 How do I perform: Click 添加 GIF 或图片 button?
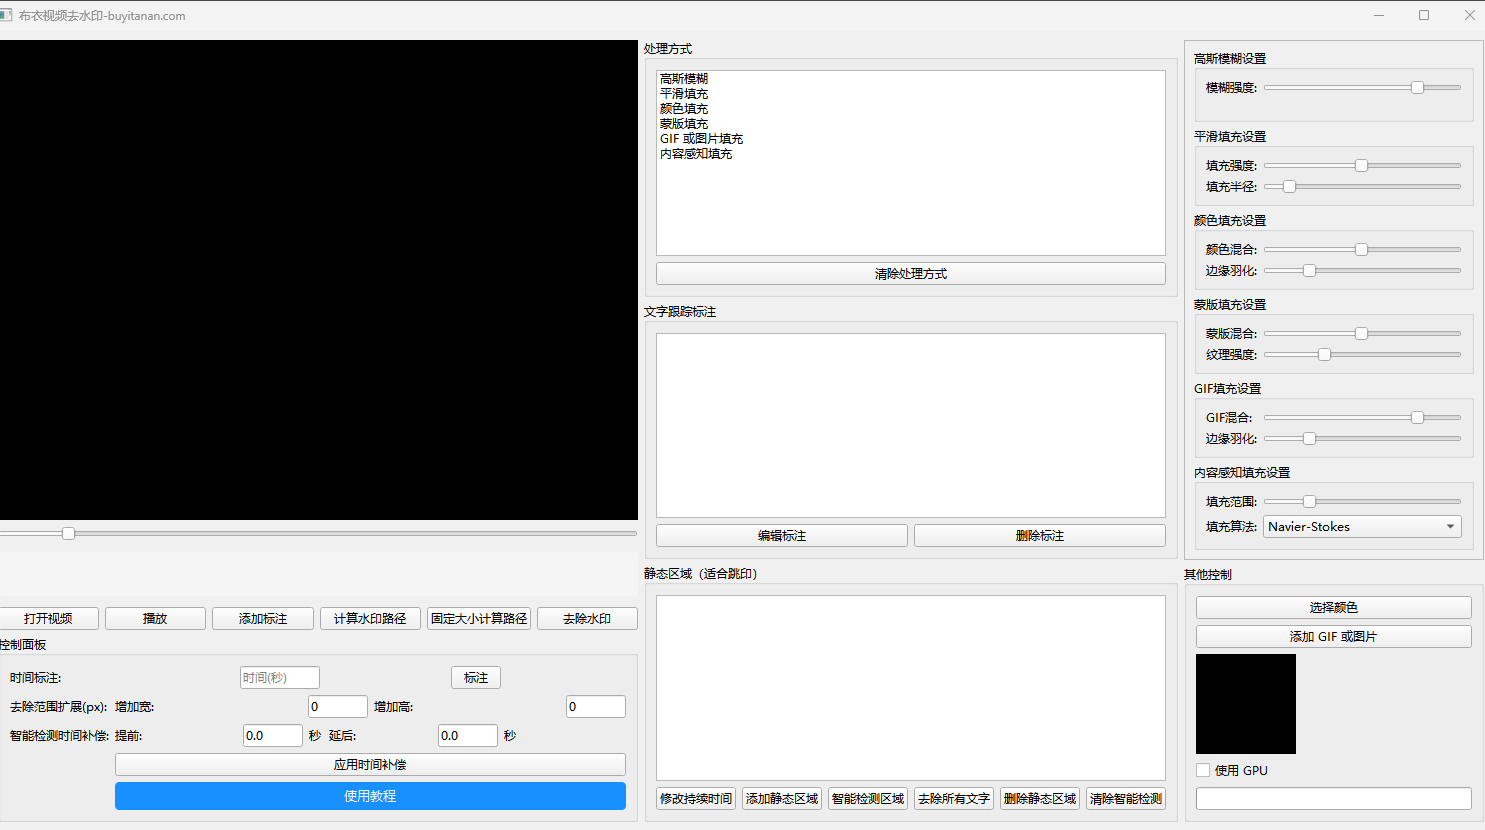pyautogui.click(x=1334, y=637)
